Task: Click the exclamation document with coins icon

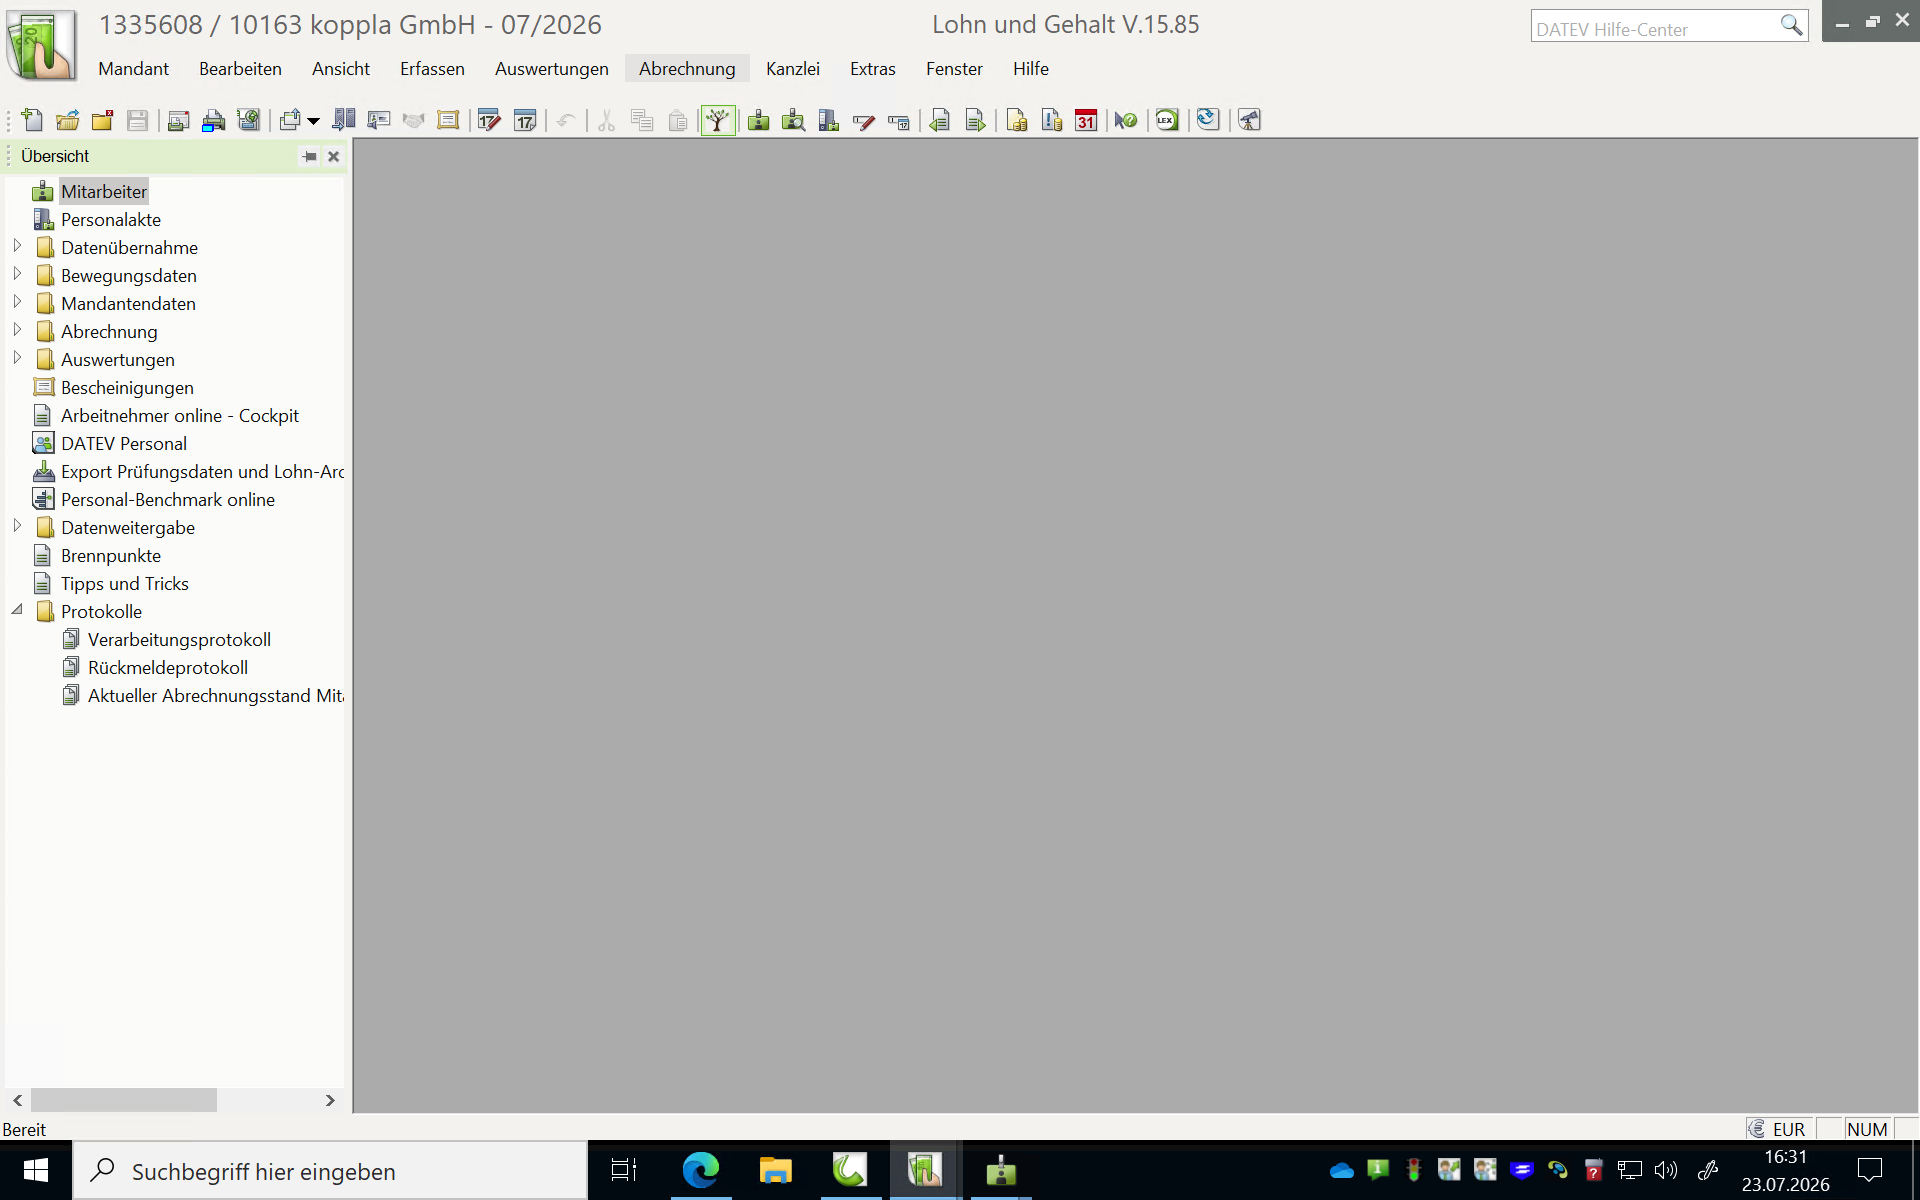Action: pyautogui.click(x=1052, y=121)
